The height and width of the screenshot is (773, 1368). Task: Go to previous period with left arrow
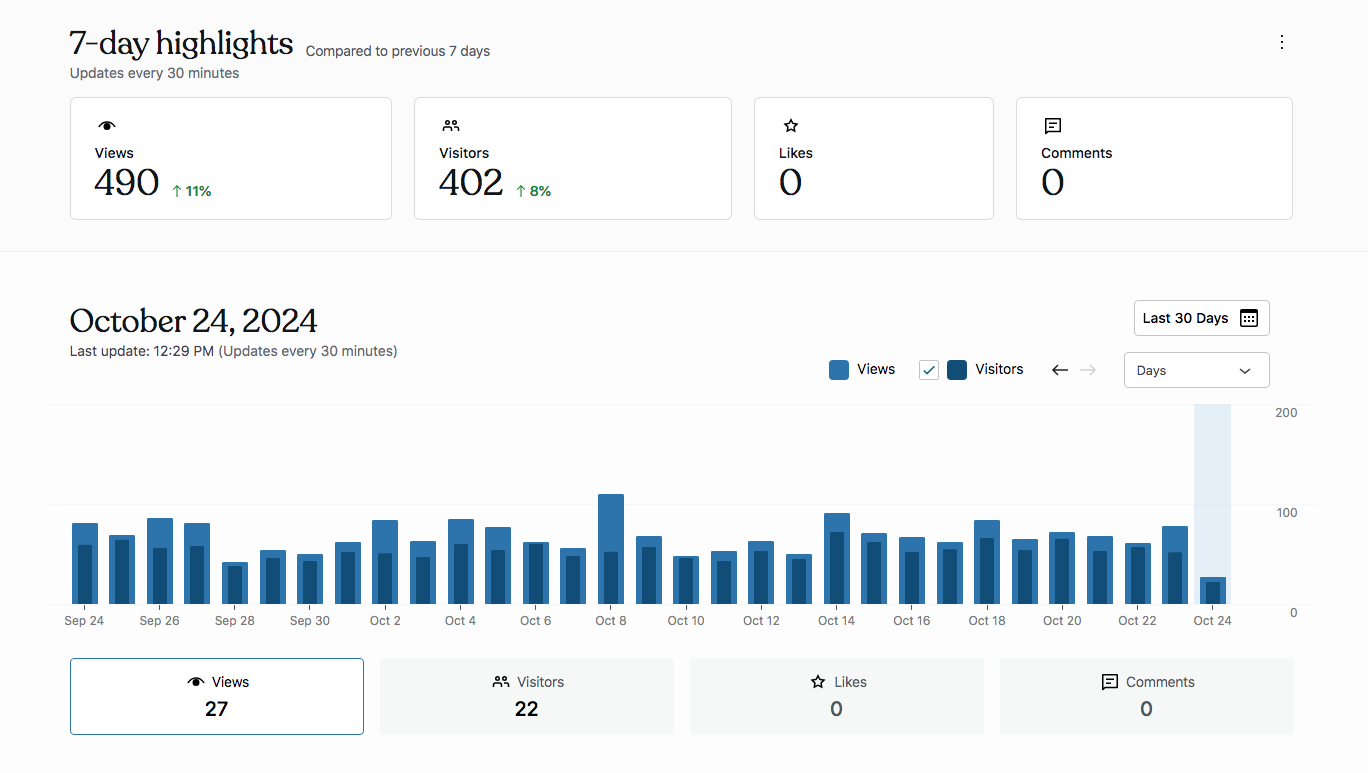[1060, 370]
